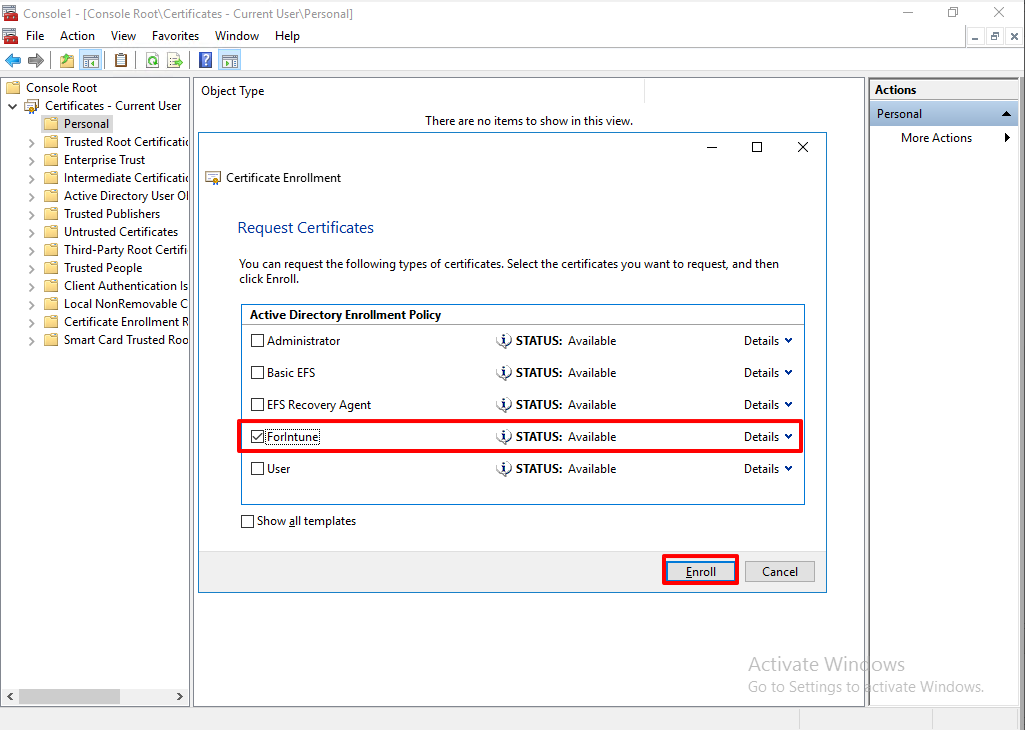
Task: Click the Certificates - Current User snap-in icon
Action: pyautogui.click(x=31, y=106)
